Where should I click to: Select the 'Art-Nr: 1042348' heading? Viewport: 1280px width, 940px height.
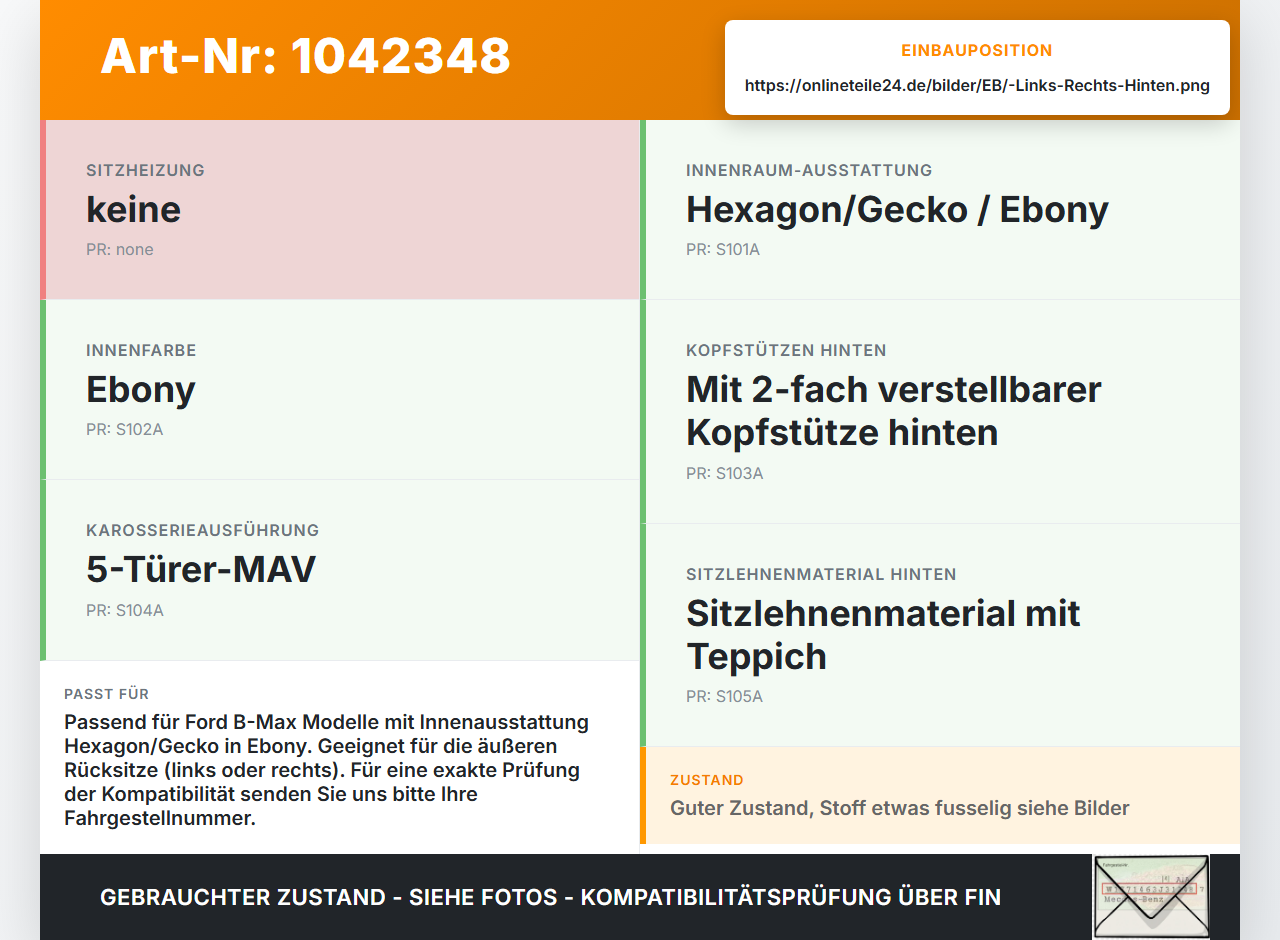click(x=306, y=56)
